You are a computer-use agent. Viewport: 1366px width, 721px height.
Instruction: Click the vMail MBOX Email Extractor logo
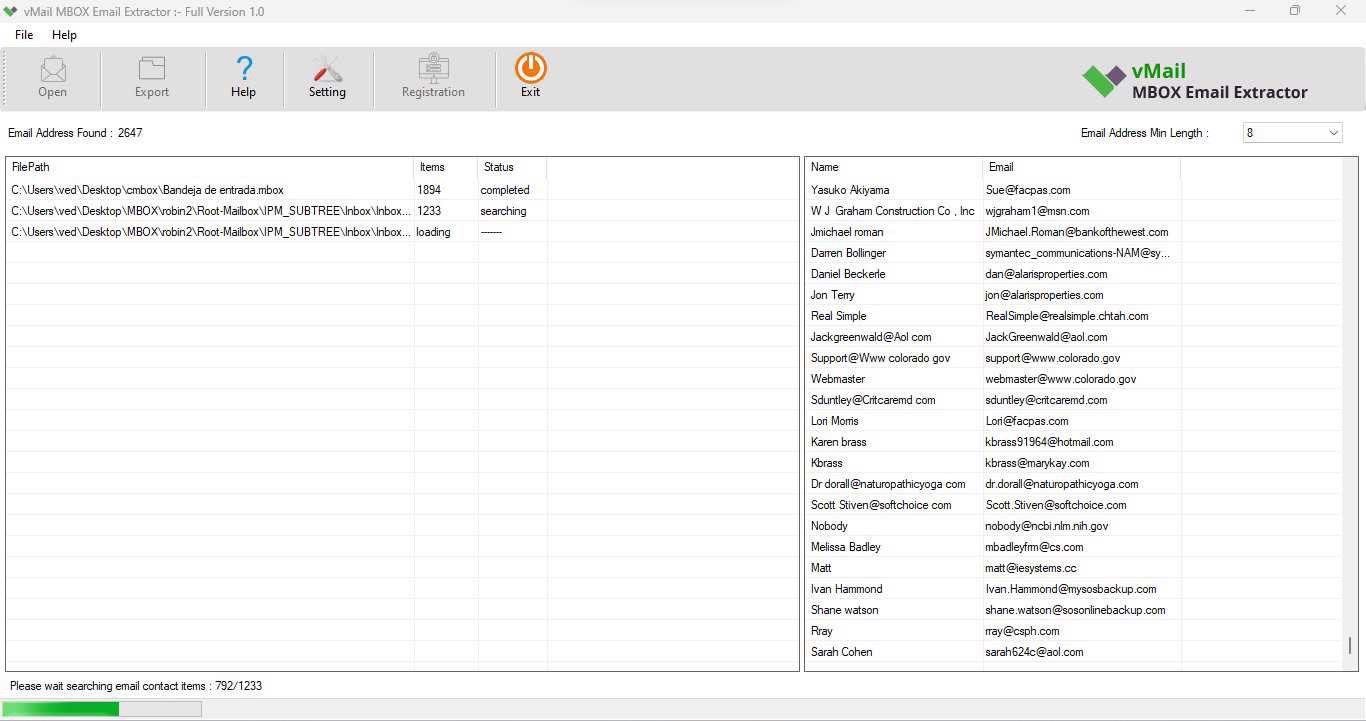click(1195, 81)
